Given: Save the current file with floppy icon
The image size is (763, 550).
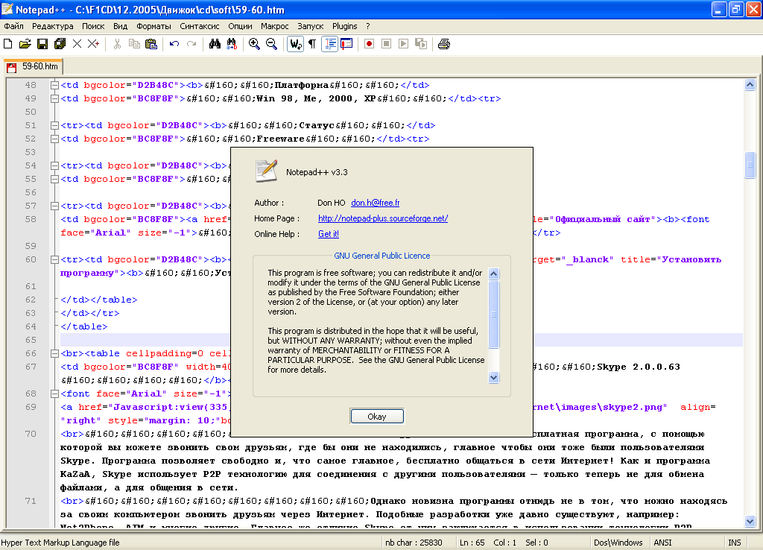Looking at the screenshot, I should [42, 44].
